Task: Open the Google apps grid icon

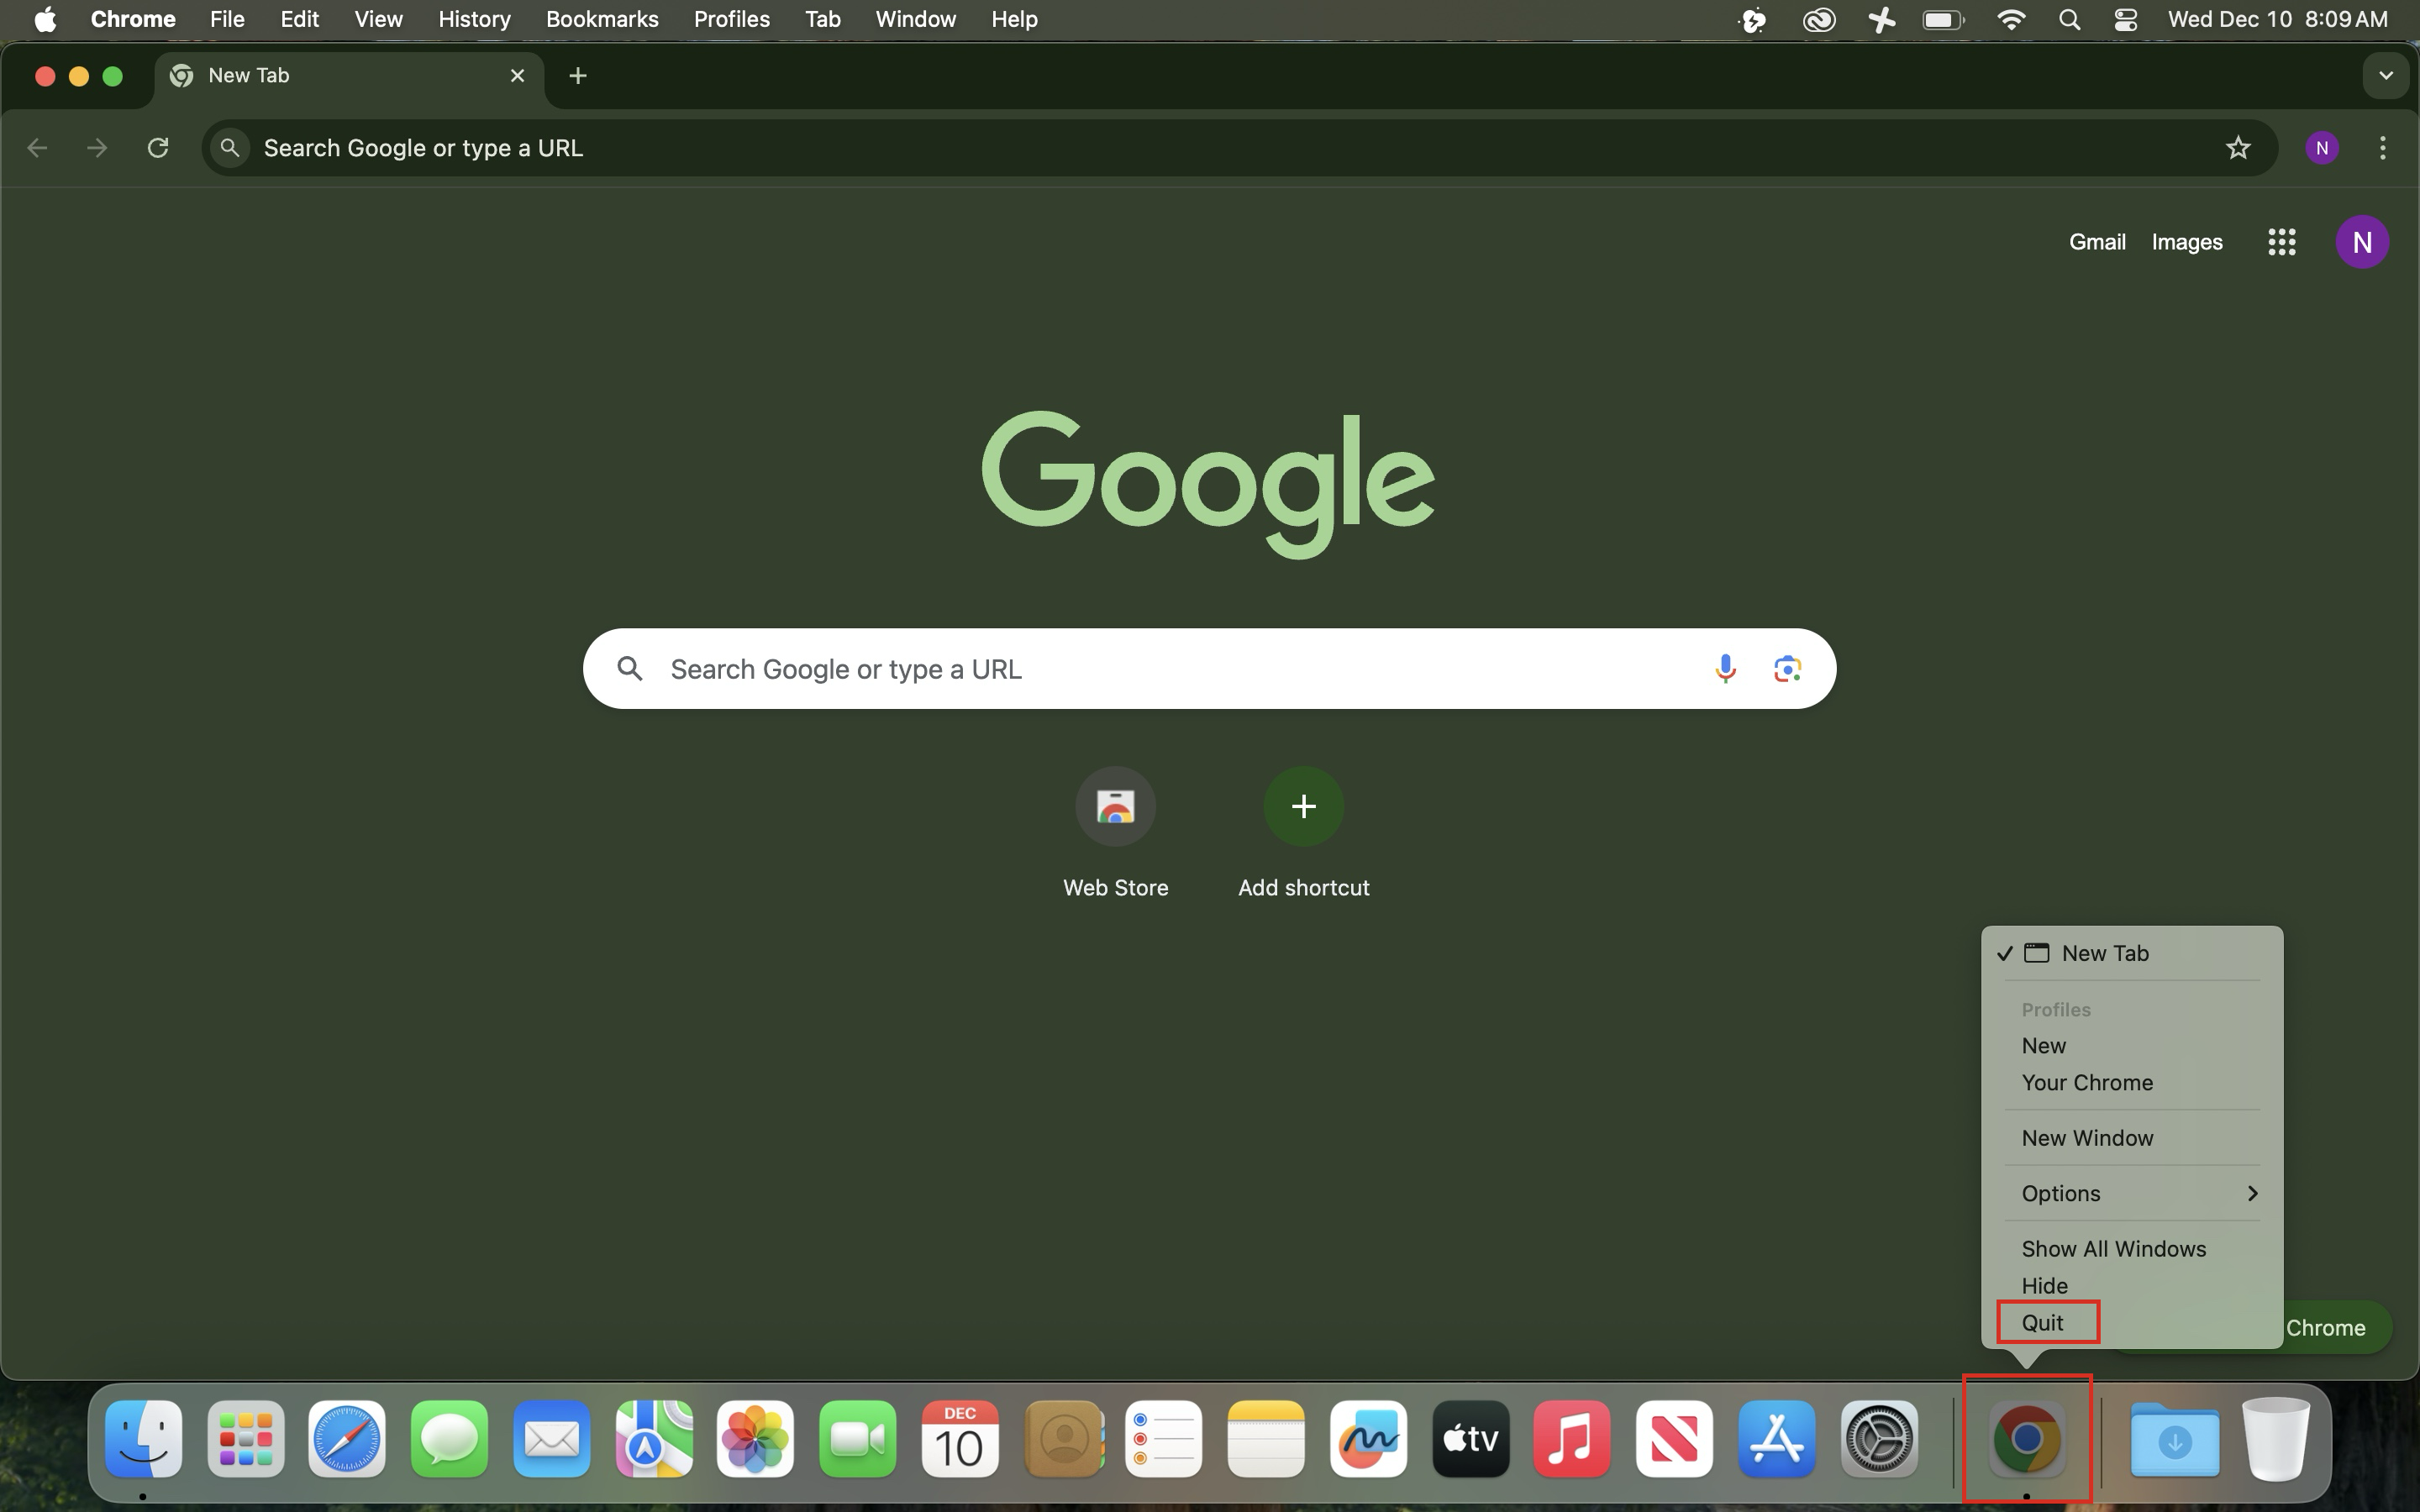Action: click(x=2281, y=242)
